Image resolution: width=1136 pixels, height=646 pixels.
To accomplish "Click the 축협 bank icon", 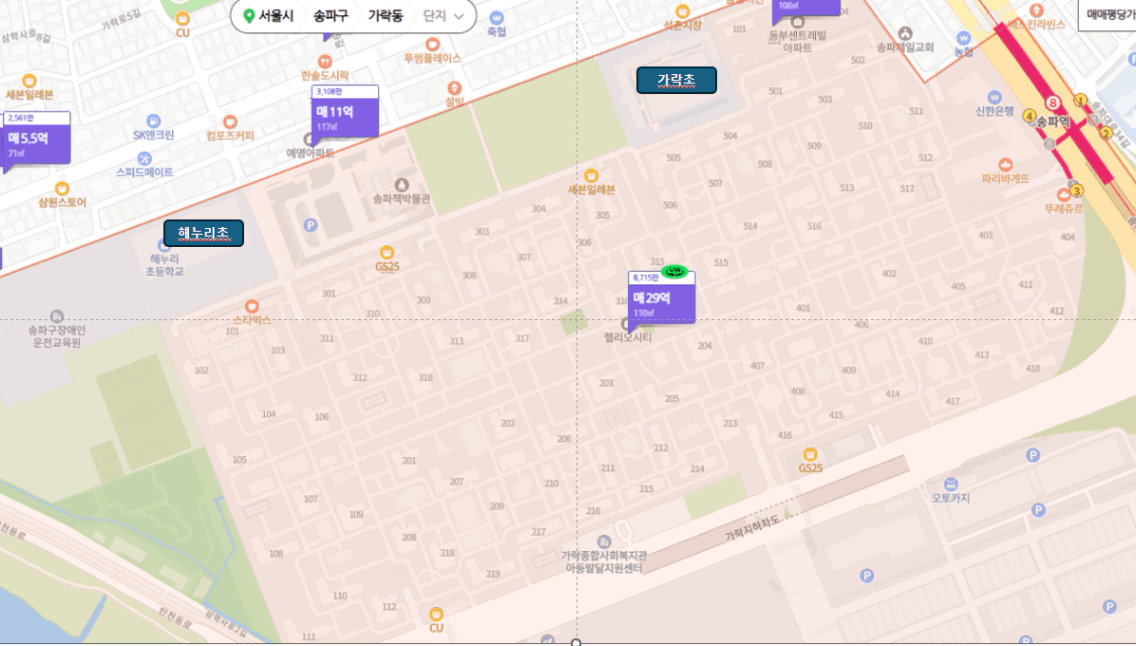I will coord(496,18).
